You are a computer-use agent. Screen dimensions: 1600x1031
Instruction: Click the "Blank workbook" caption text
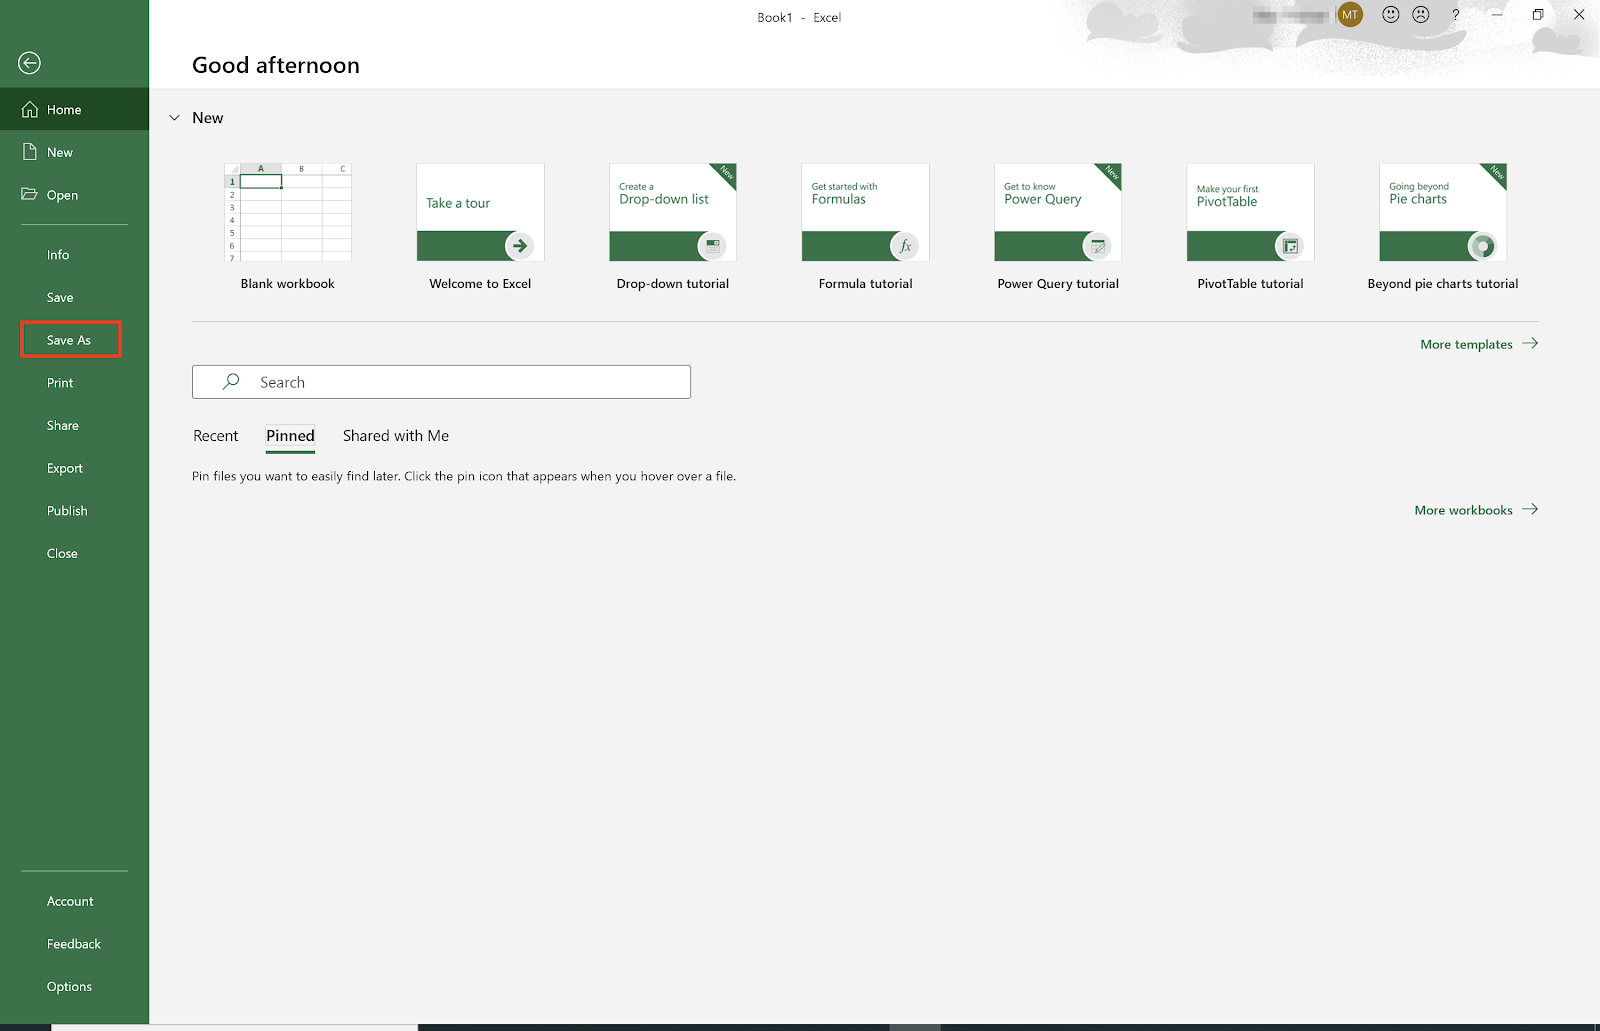[288, 284]
